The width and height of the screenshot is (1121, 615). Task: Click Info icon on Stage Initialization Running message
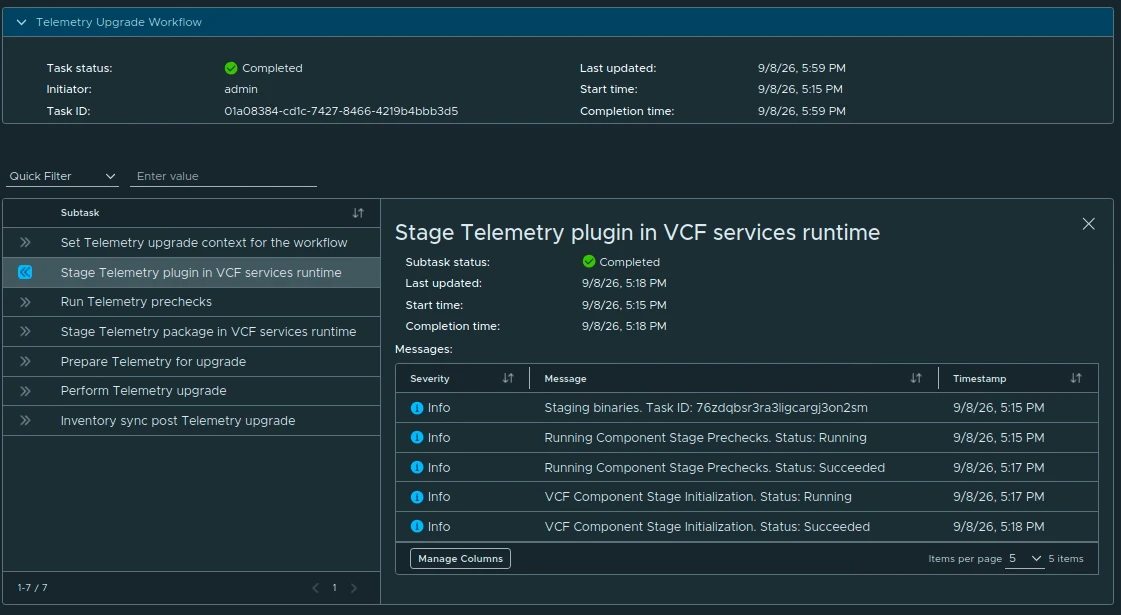pyautogui.click(x=417, y=497)
